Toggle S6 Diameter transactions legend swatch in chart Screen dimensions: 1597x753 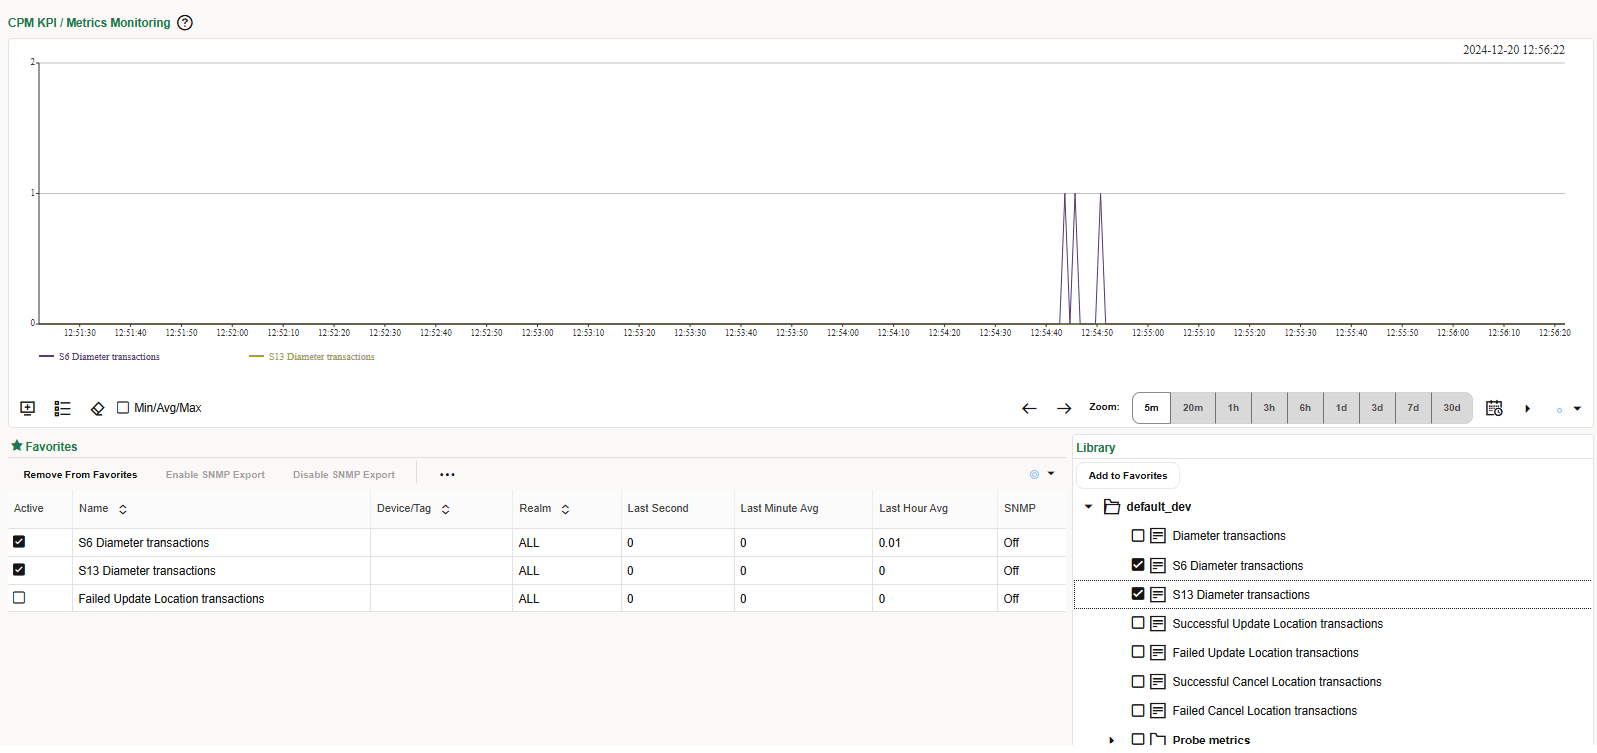pyautogui.click(x=46, y=356)
